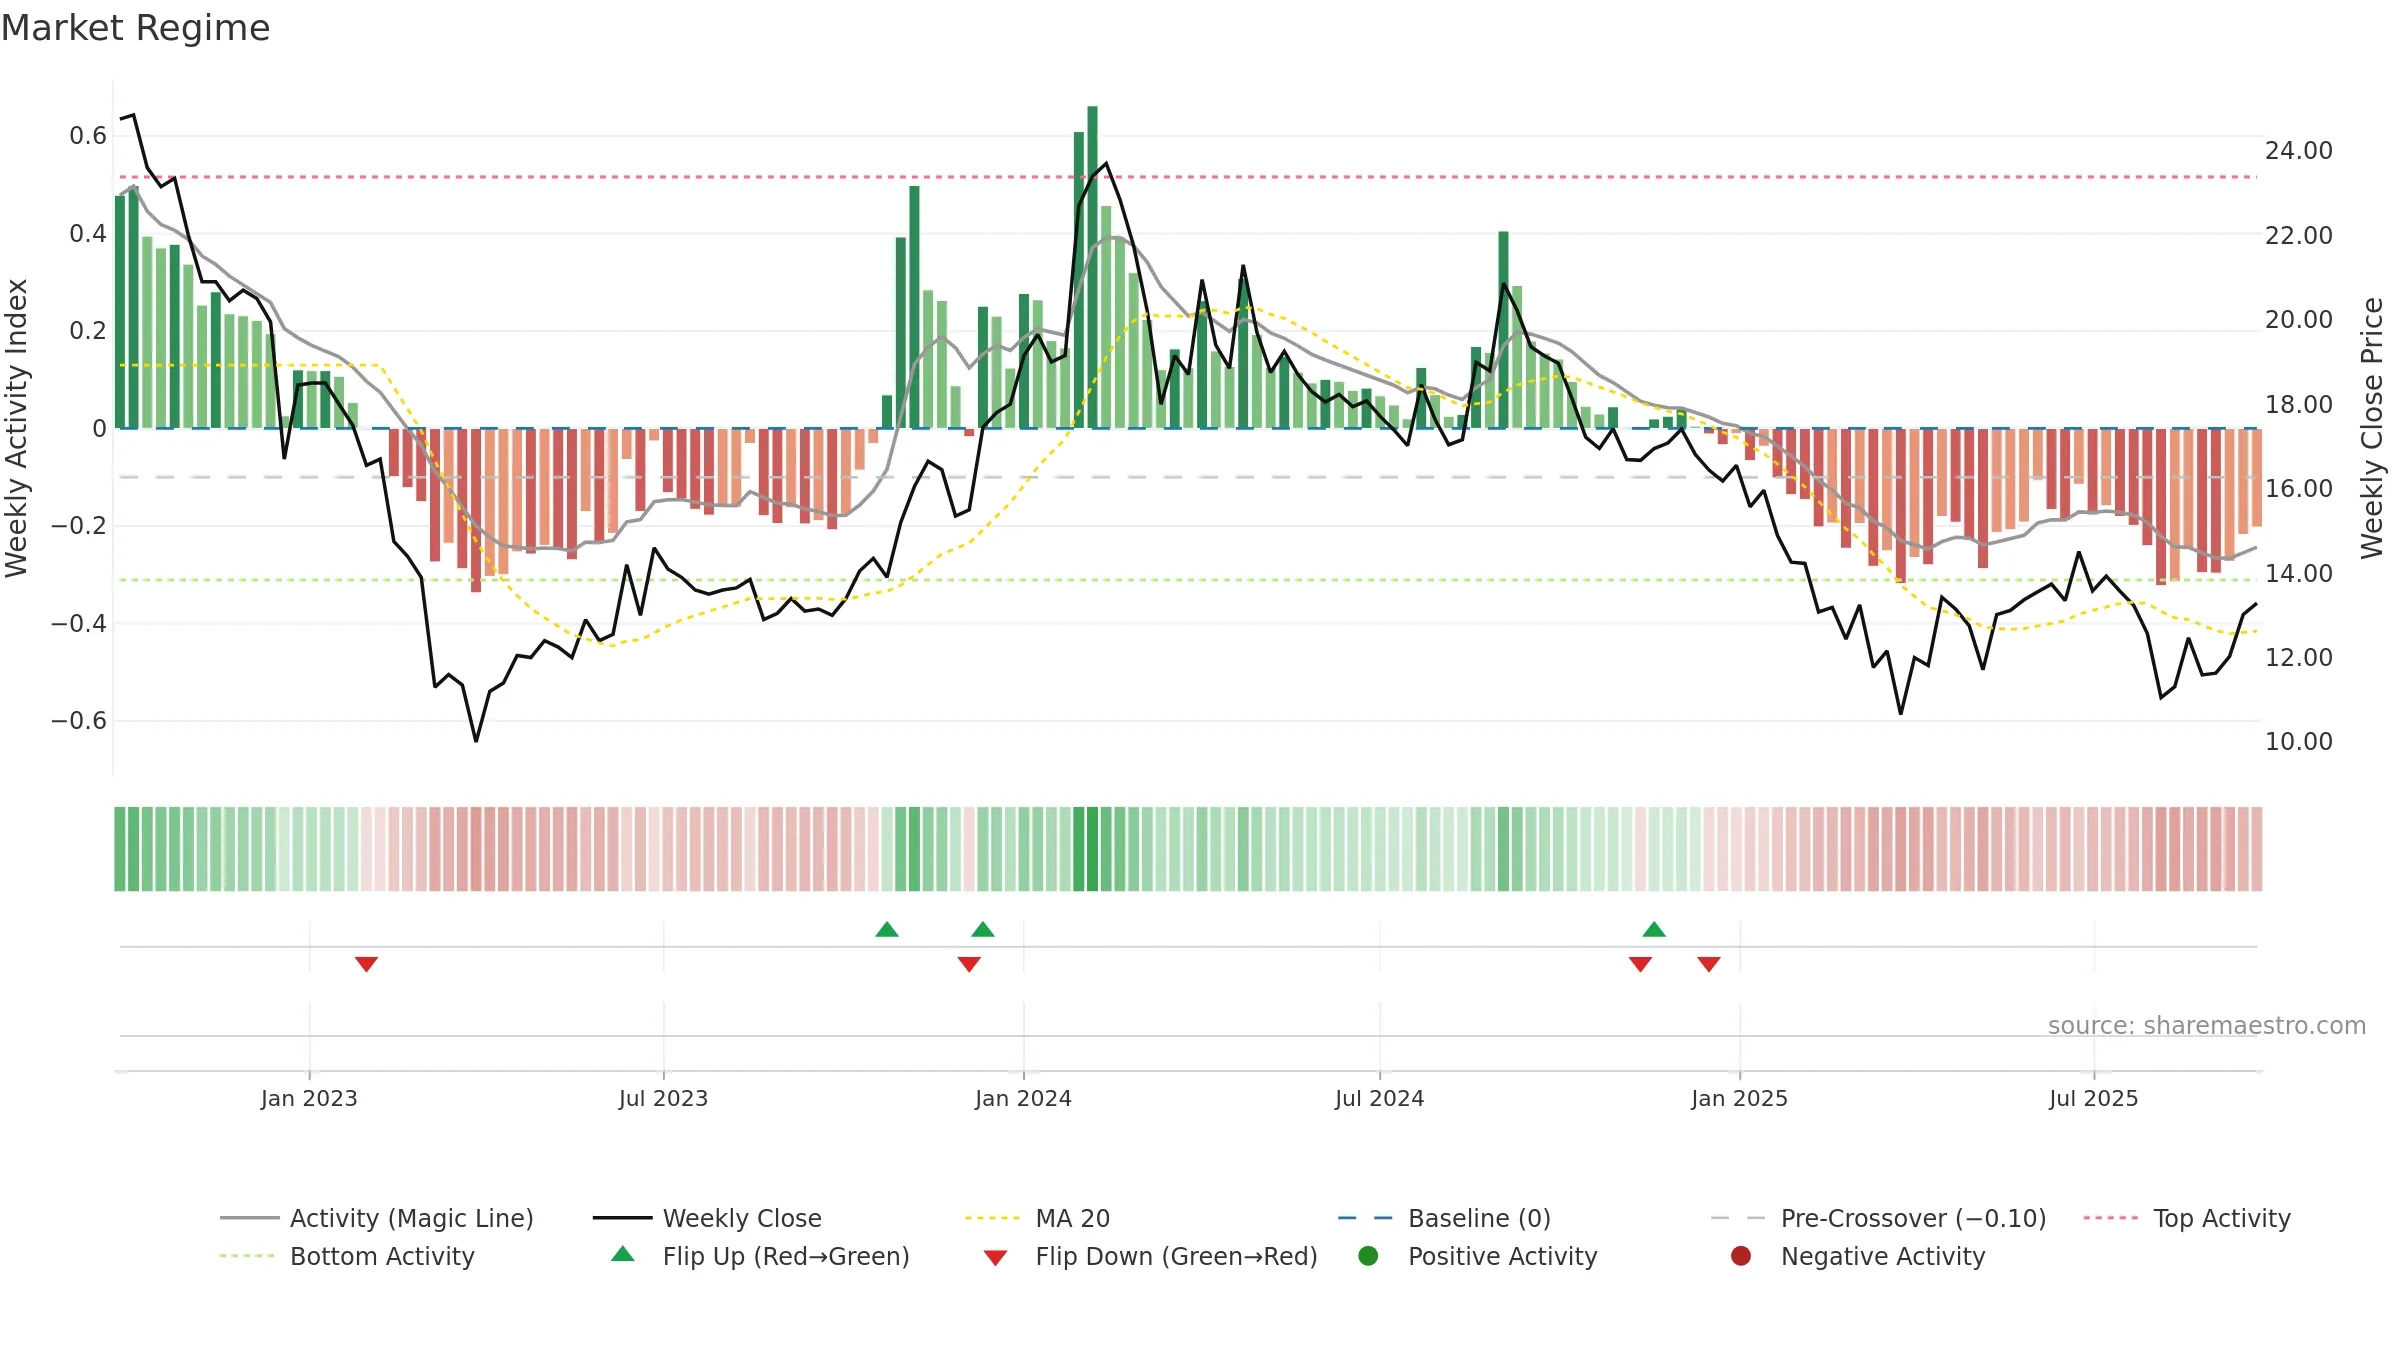The image size is (2400, 1350).
Task: Click the tall green bar peaking near Sep 2024
Action: pyautogui.click(x=1503, y=330)
